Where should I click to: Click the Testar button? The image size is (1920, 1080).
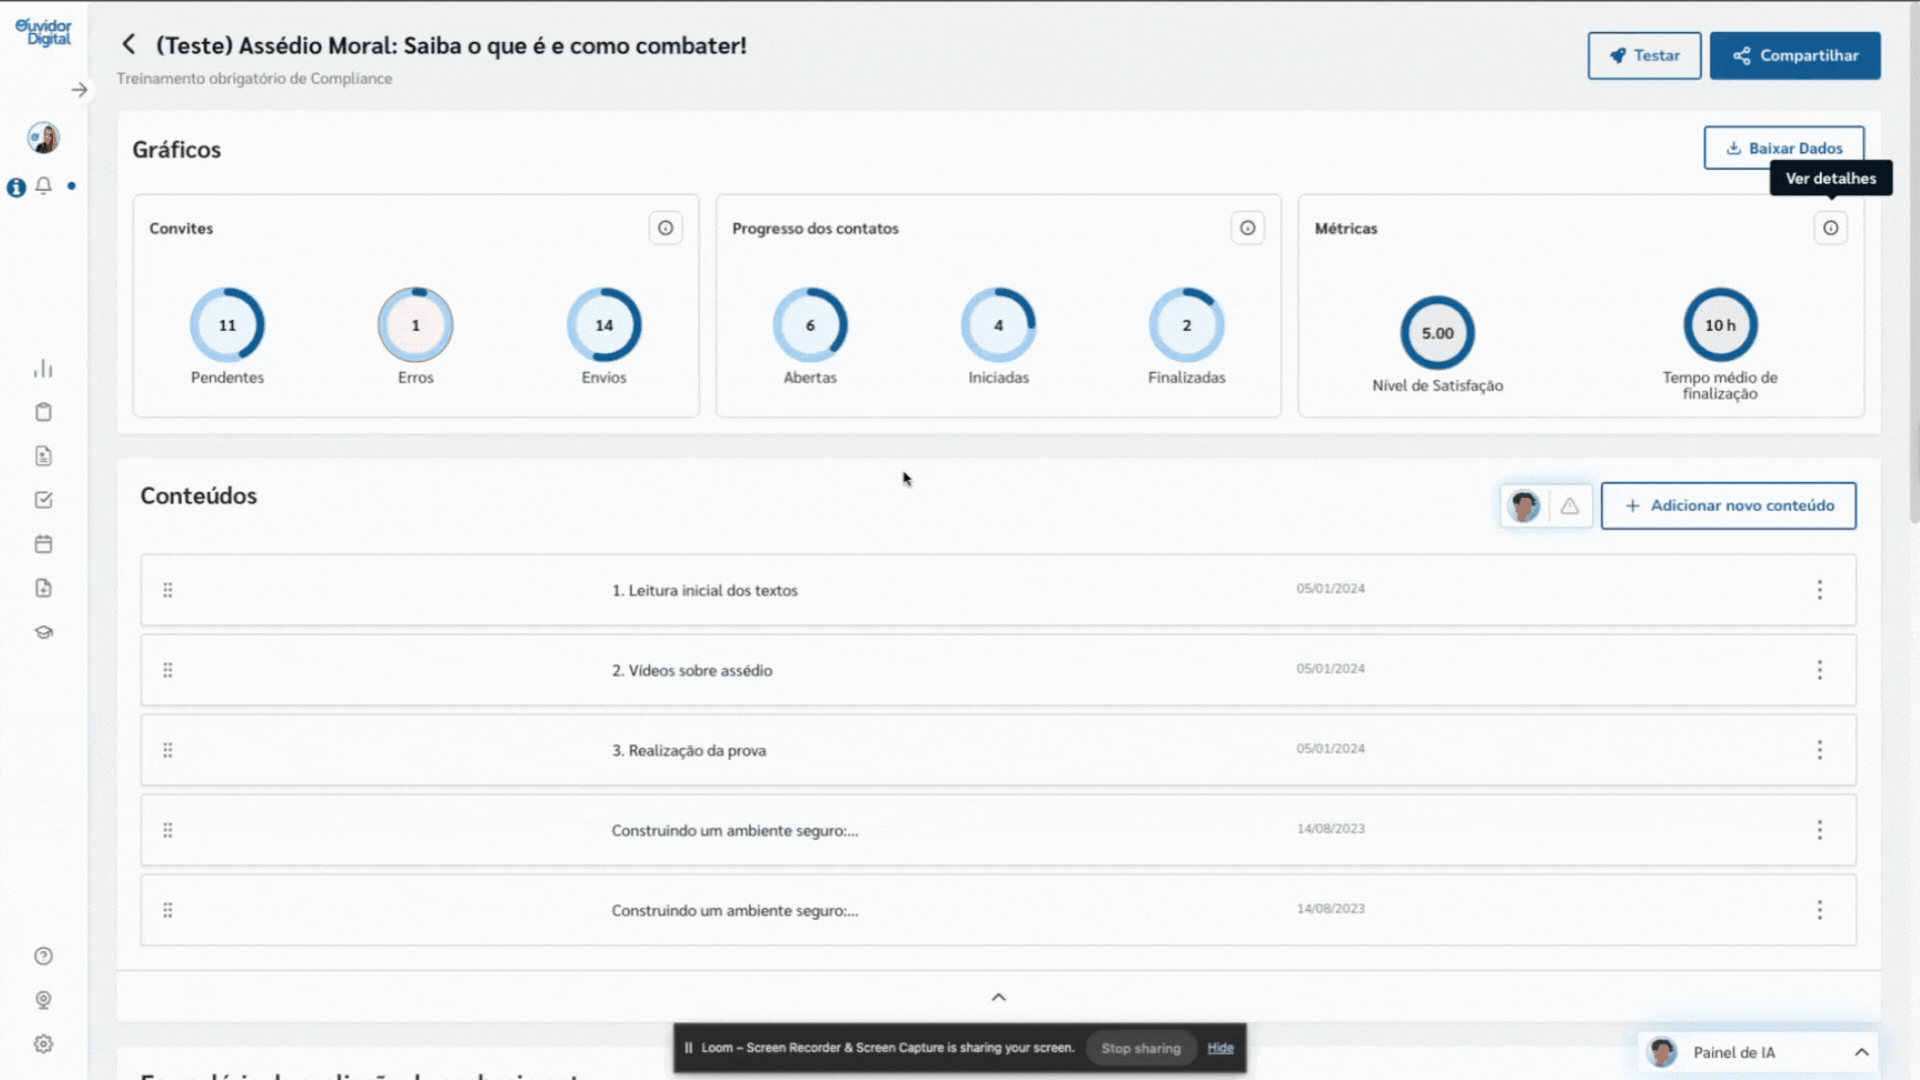click(1644, 56)
